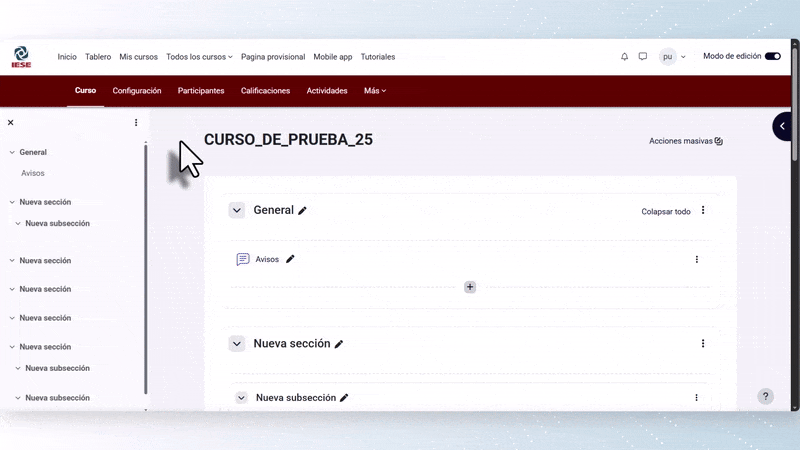Viewport: 800px width, 450px height.
Task: Click Colapsar todo link
Action: [x=666, y=211]
